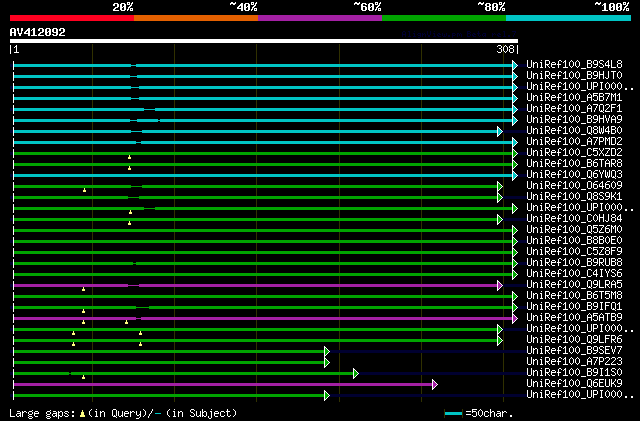Image resolution: width=640 pixels, height=421 pixels.
Task: Click the arrowhead ending the A7Q2F1 alignment
Action: [x=515, y=109]
